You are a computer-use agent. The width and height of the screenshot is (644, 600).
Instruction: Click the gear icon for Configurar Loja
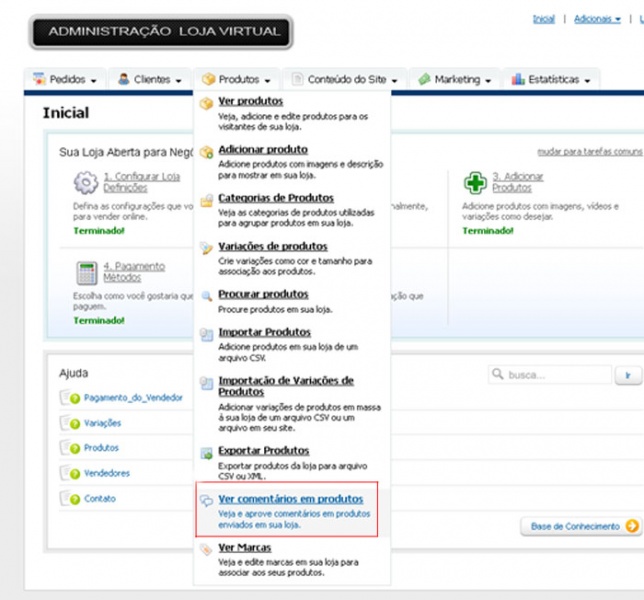click(x=86, y=183)
